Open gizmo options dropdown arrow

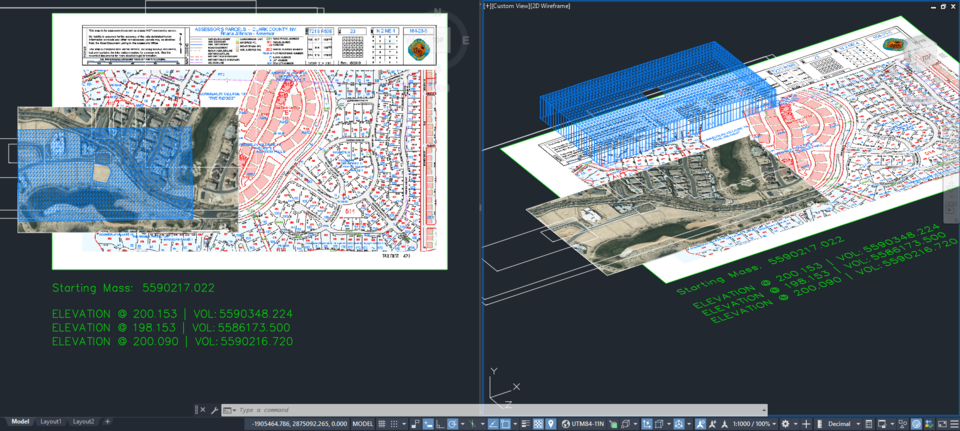(x=689, y=424)
